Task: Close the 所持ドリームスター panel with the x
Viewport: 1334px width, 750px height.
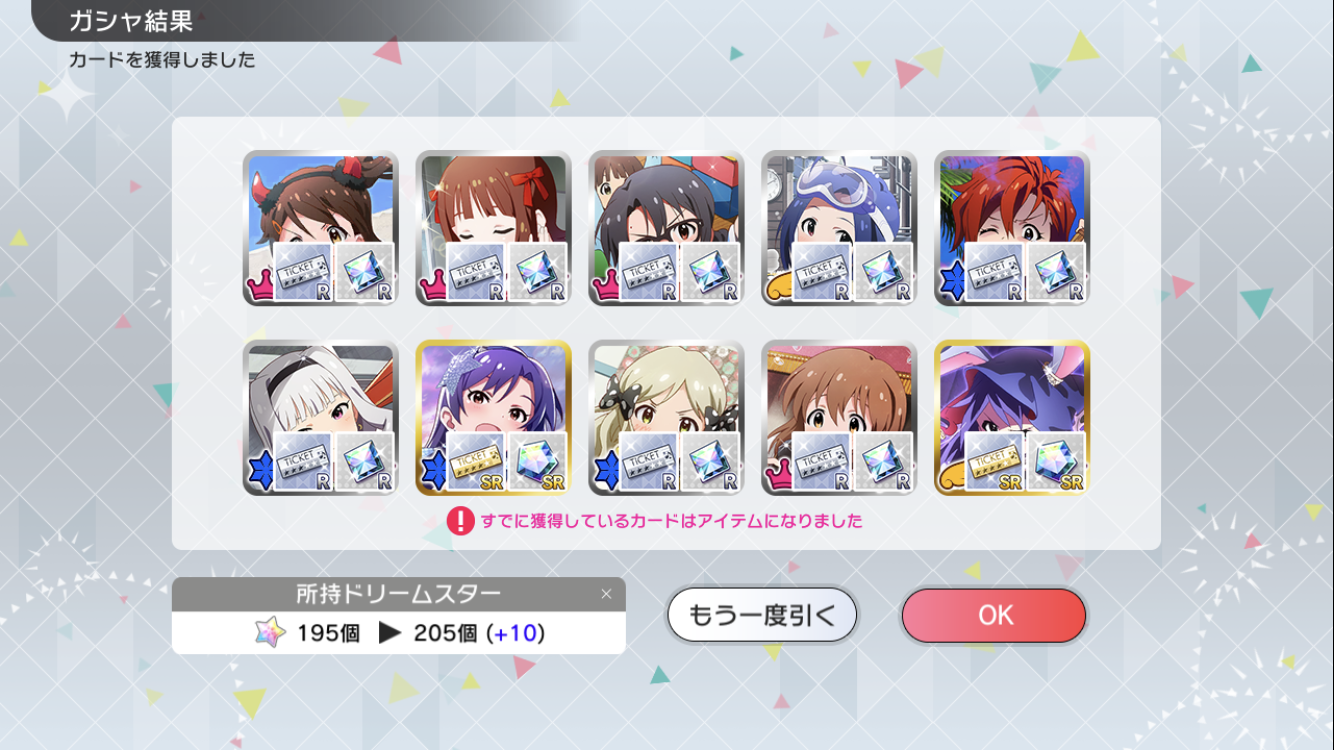Action: (606, 594)
